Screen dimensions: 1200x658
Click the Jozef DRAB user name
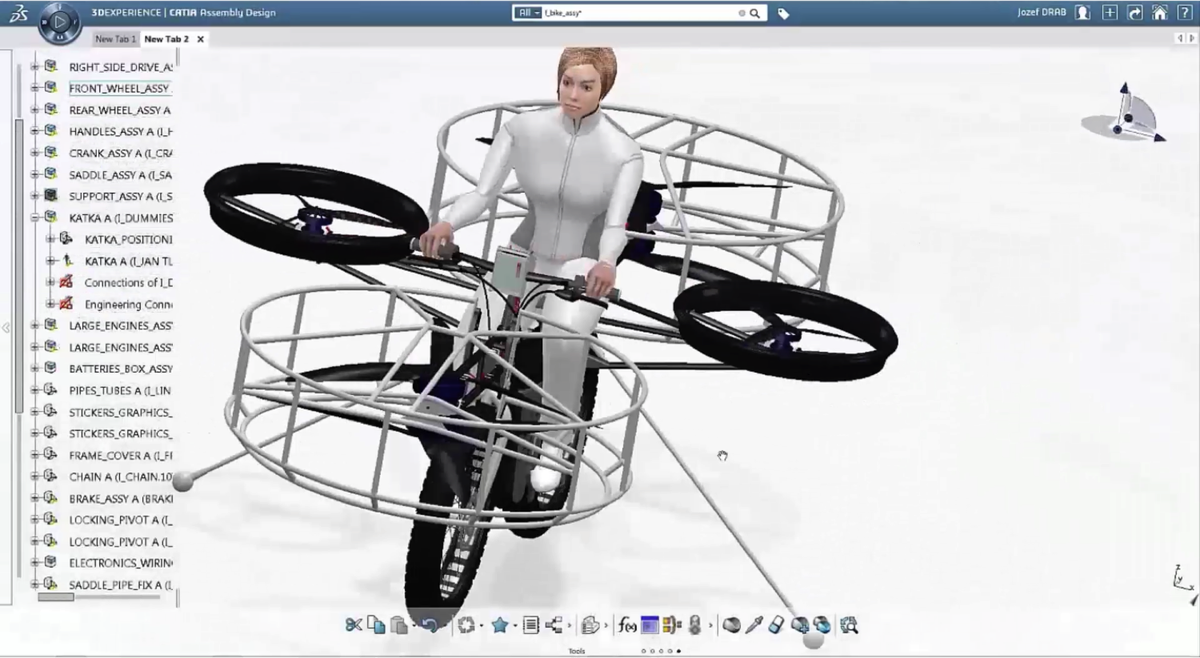[1040, 13]
